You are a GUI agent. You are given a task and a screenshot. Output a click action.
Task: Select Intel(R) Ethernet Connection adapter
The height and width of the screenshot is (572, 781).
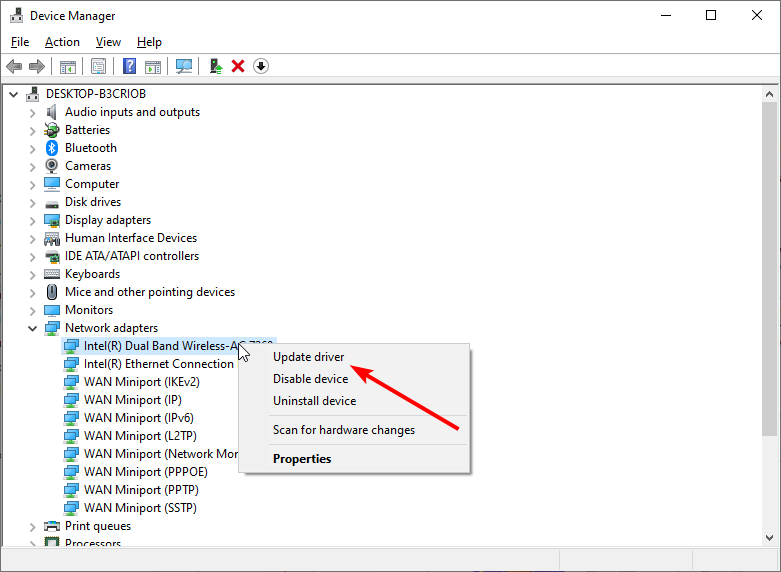[158, 364]
